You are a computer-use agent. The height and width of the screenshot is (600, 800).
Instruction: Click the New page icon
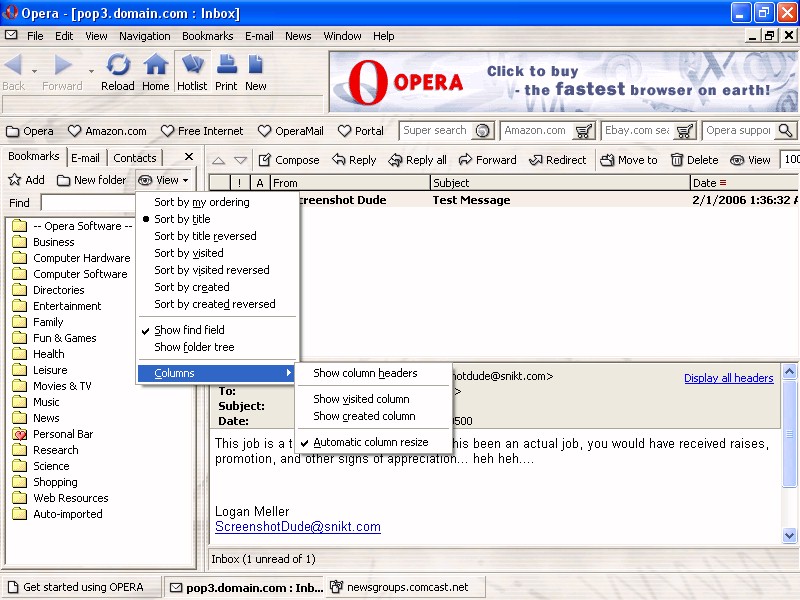255,65
